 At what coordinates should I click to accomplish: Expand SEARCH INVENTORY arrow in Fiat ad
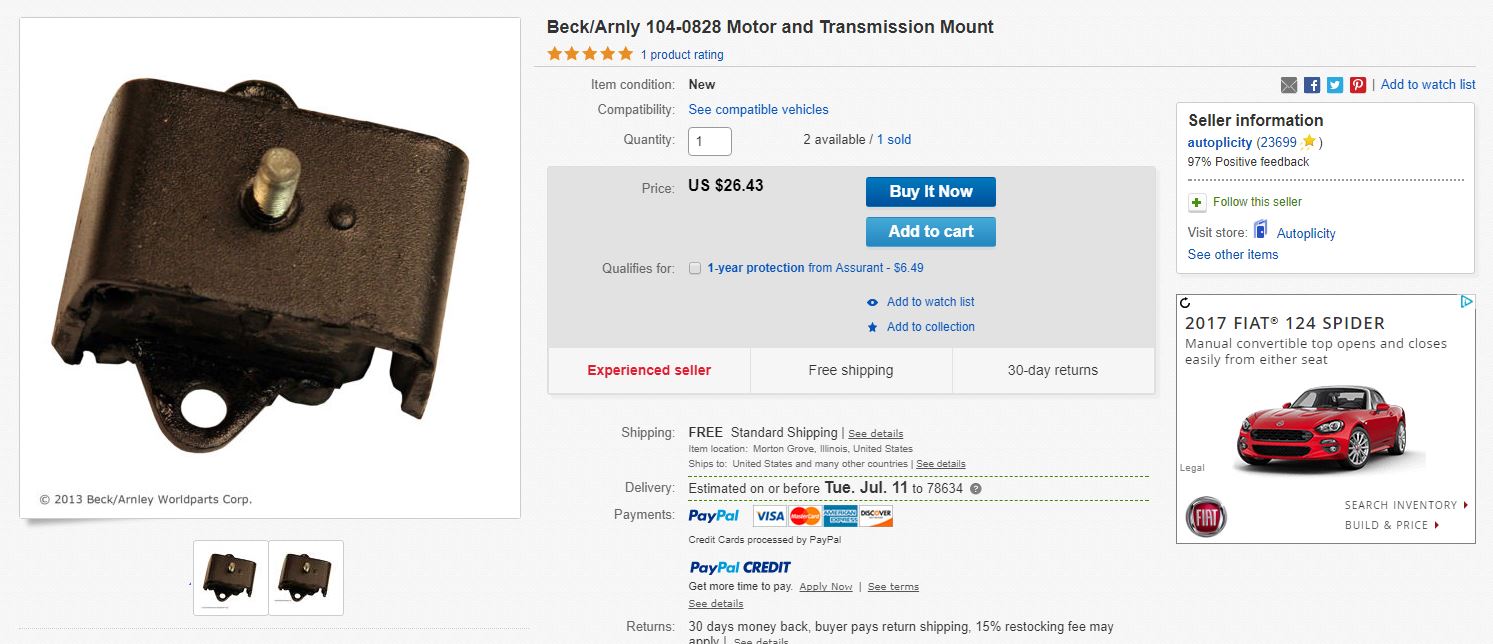pos(1466,505)
